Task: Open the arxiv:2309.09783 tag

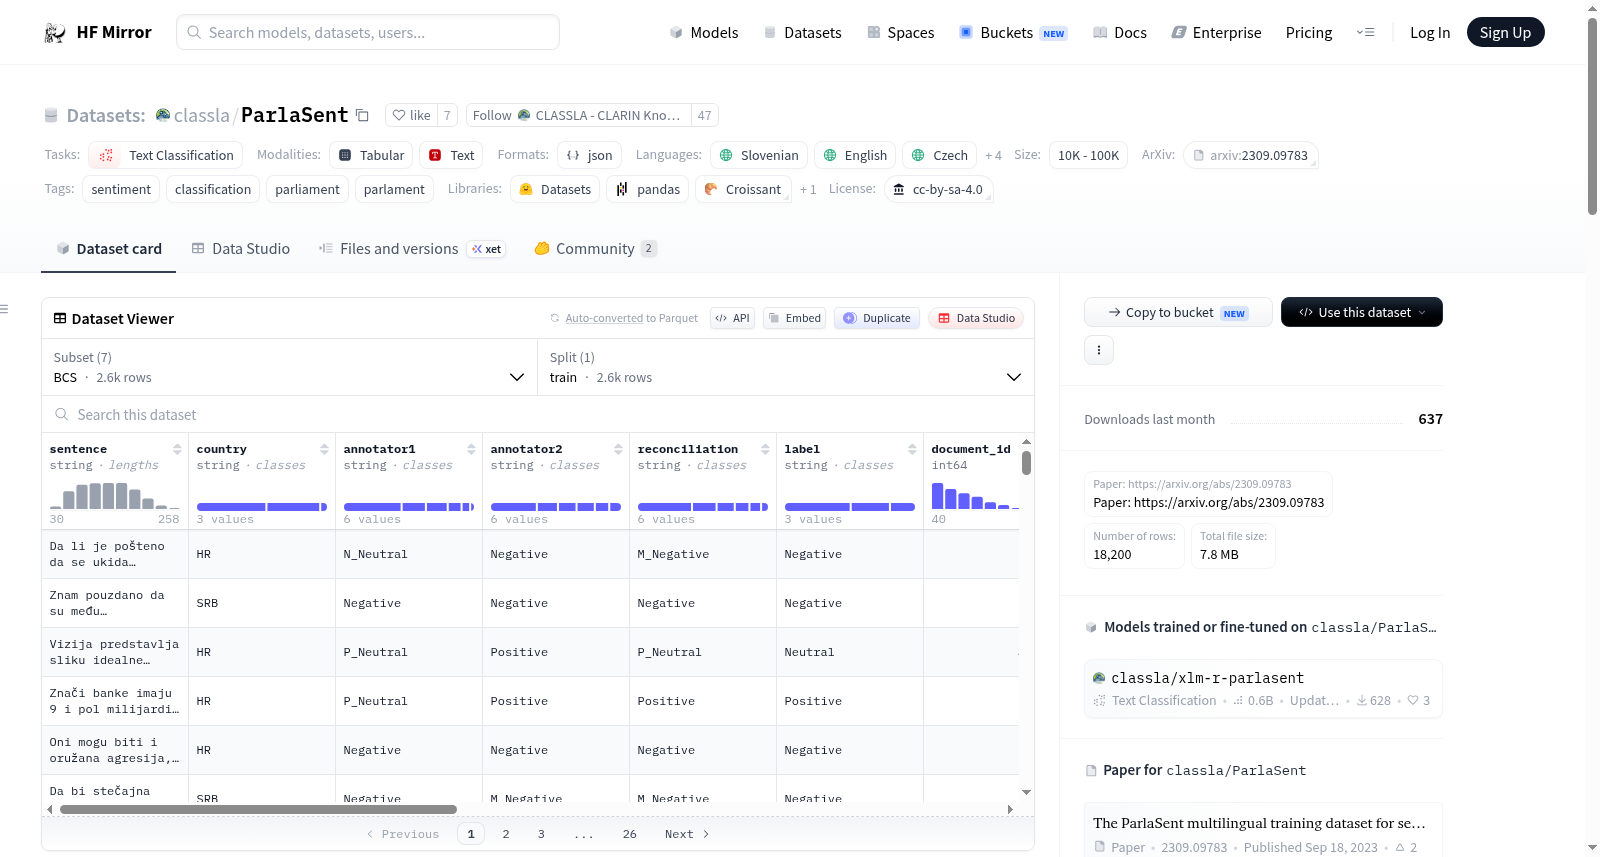Action: (x=1251, y=156)
